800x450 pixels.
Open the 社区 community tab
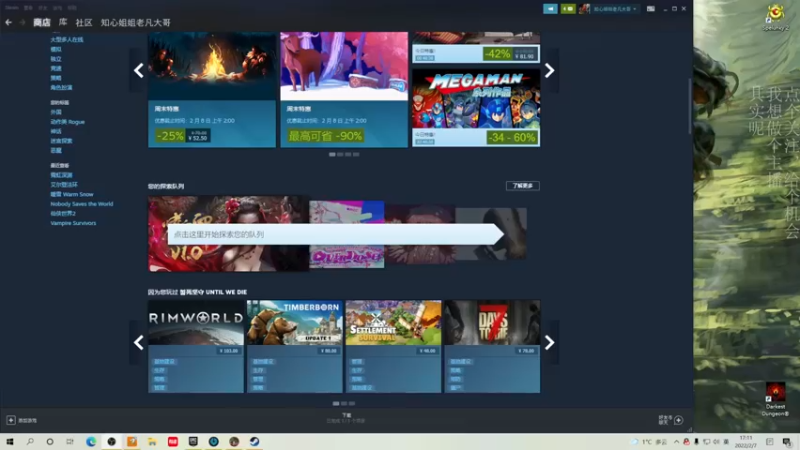[x=84, y=22]
